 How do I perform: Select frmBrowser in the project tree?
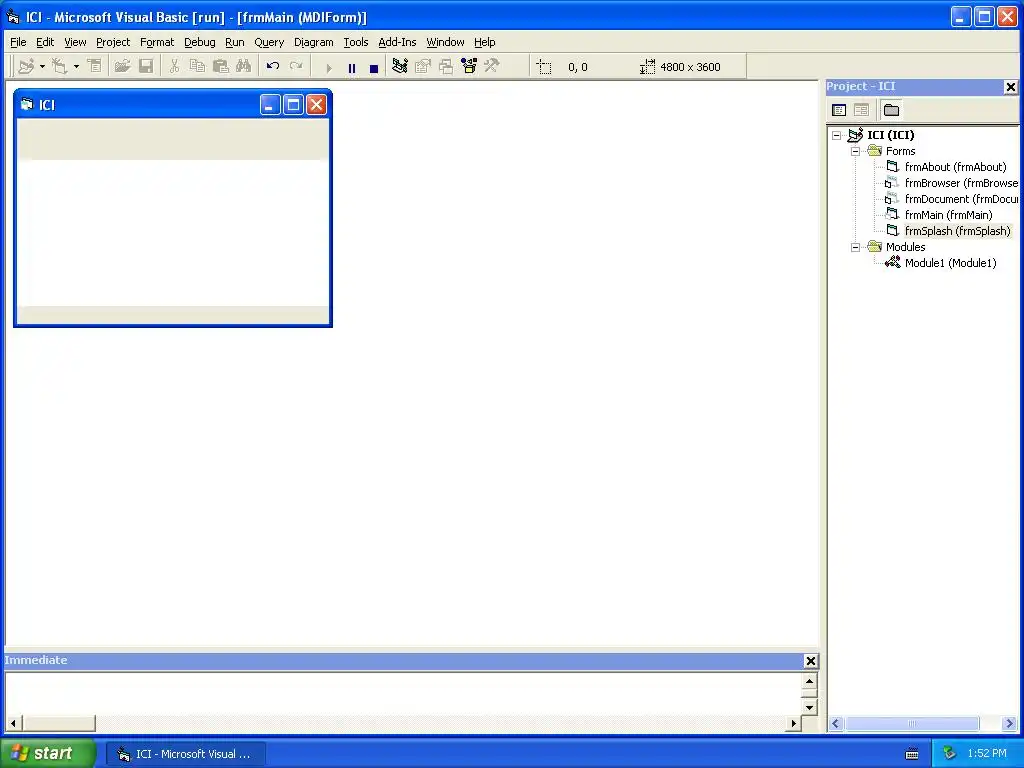tap(961, 184)
